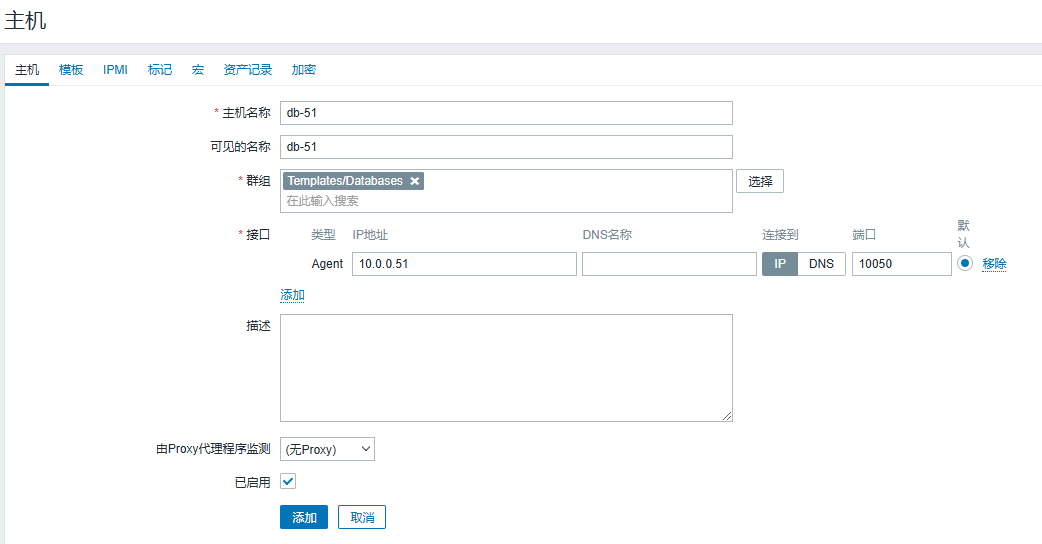Image resolution: width=1042 pixels, height=544 pixels.
Task: Remove the Templates/Databases group tag
Action: click(415, 181)
